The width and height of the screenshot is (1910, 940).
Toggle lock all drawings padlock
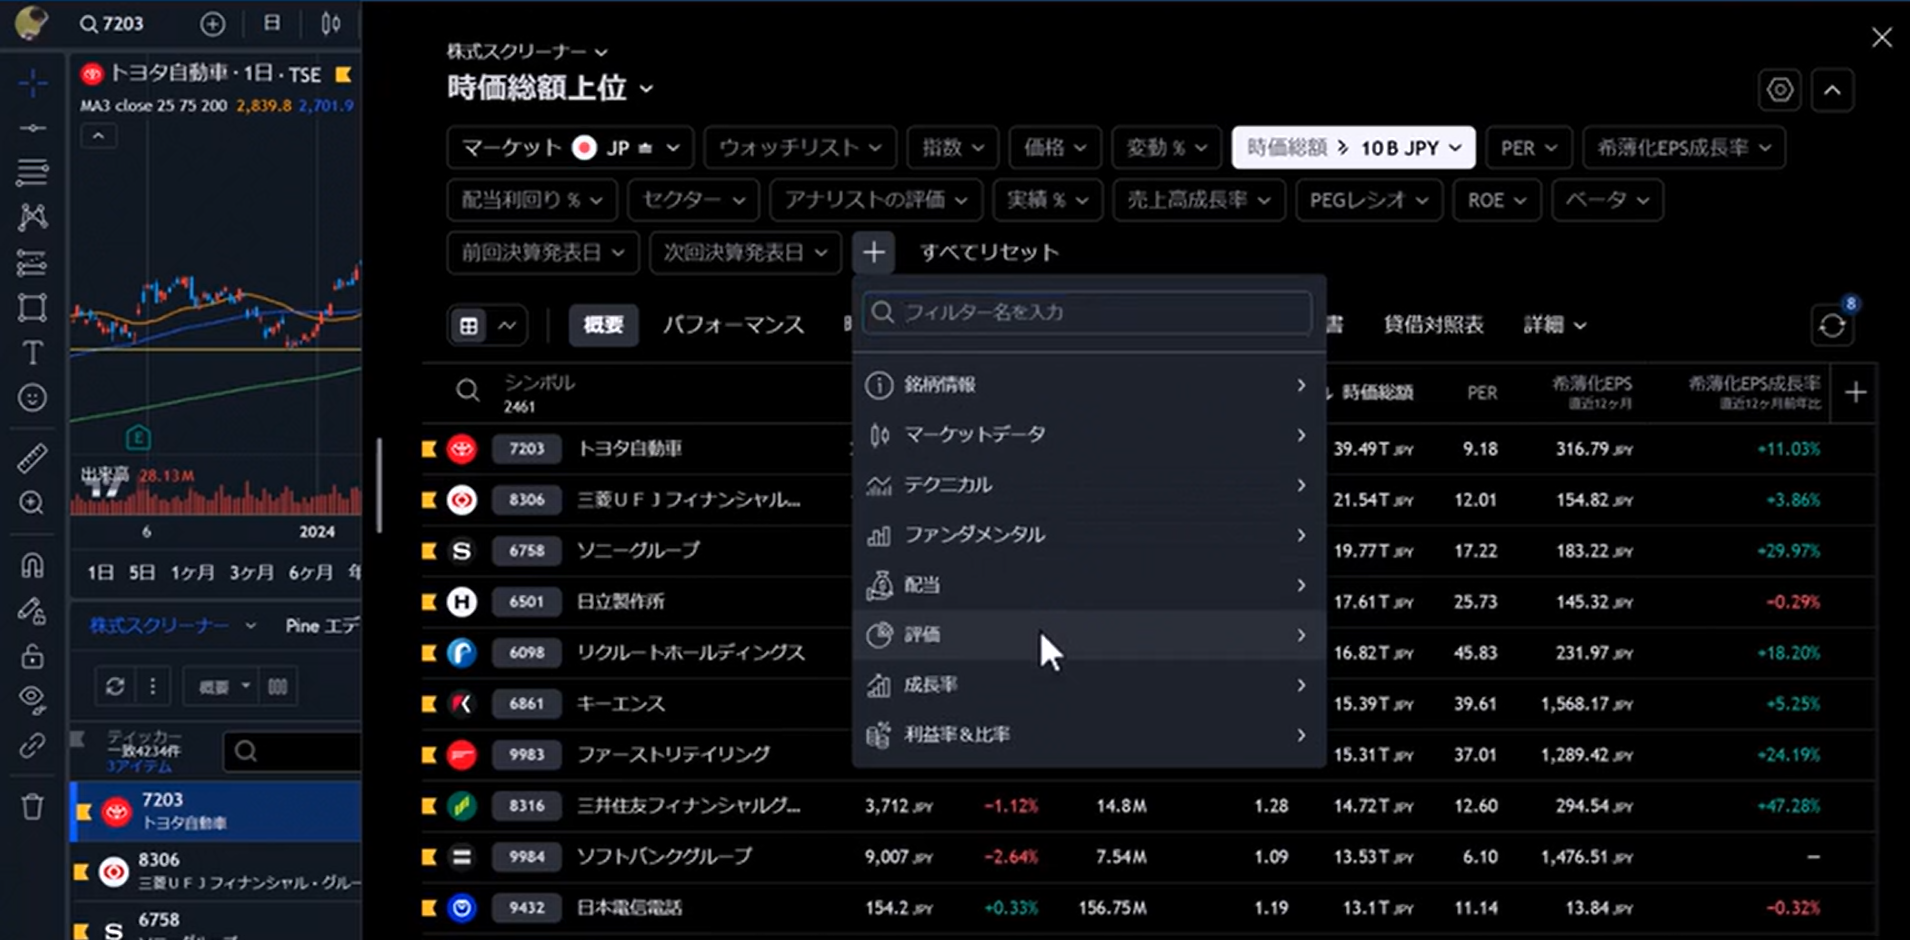pyautogui.click(x=32, y=656)
